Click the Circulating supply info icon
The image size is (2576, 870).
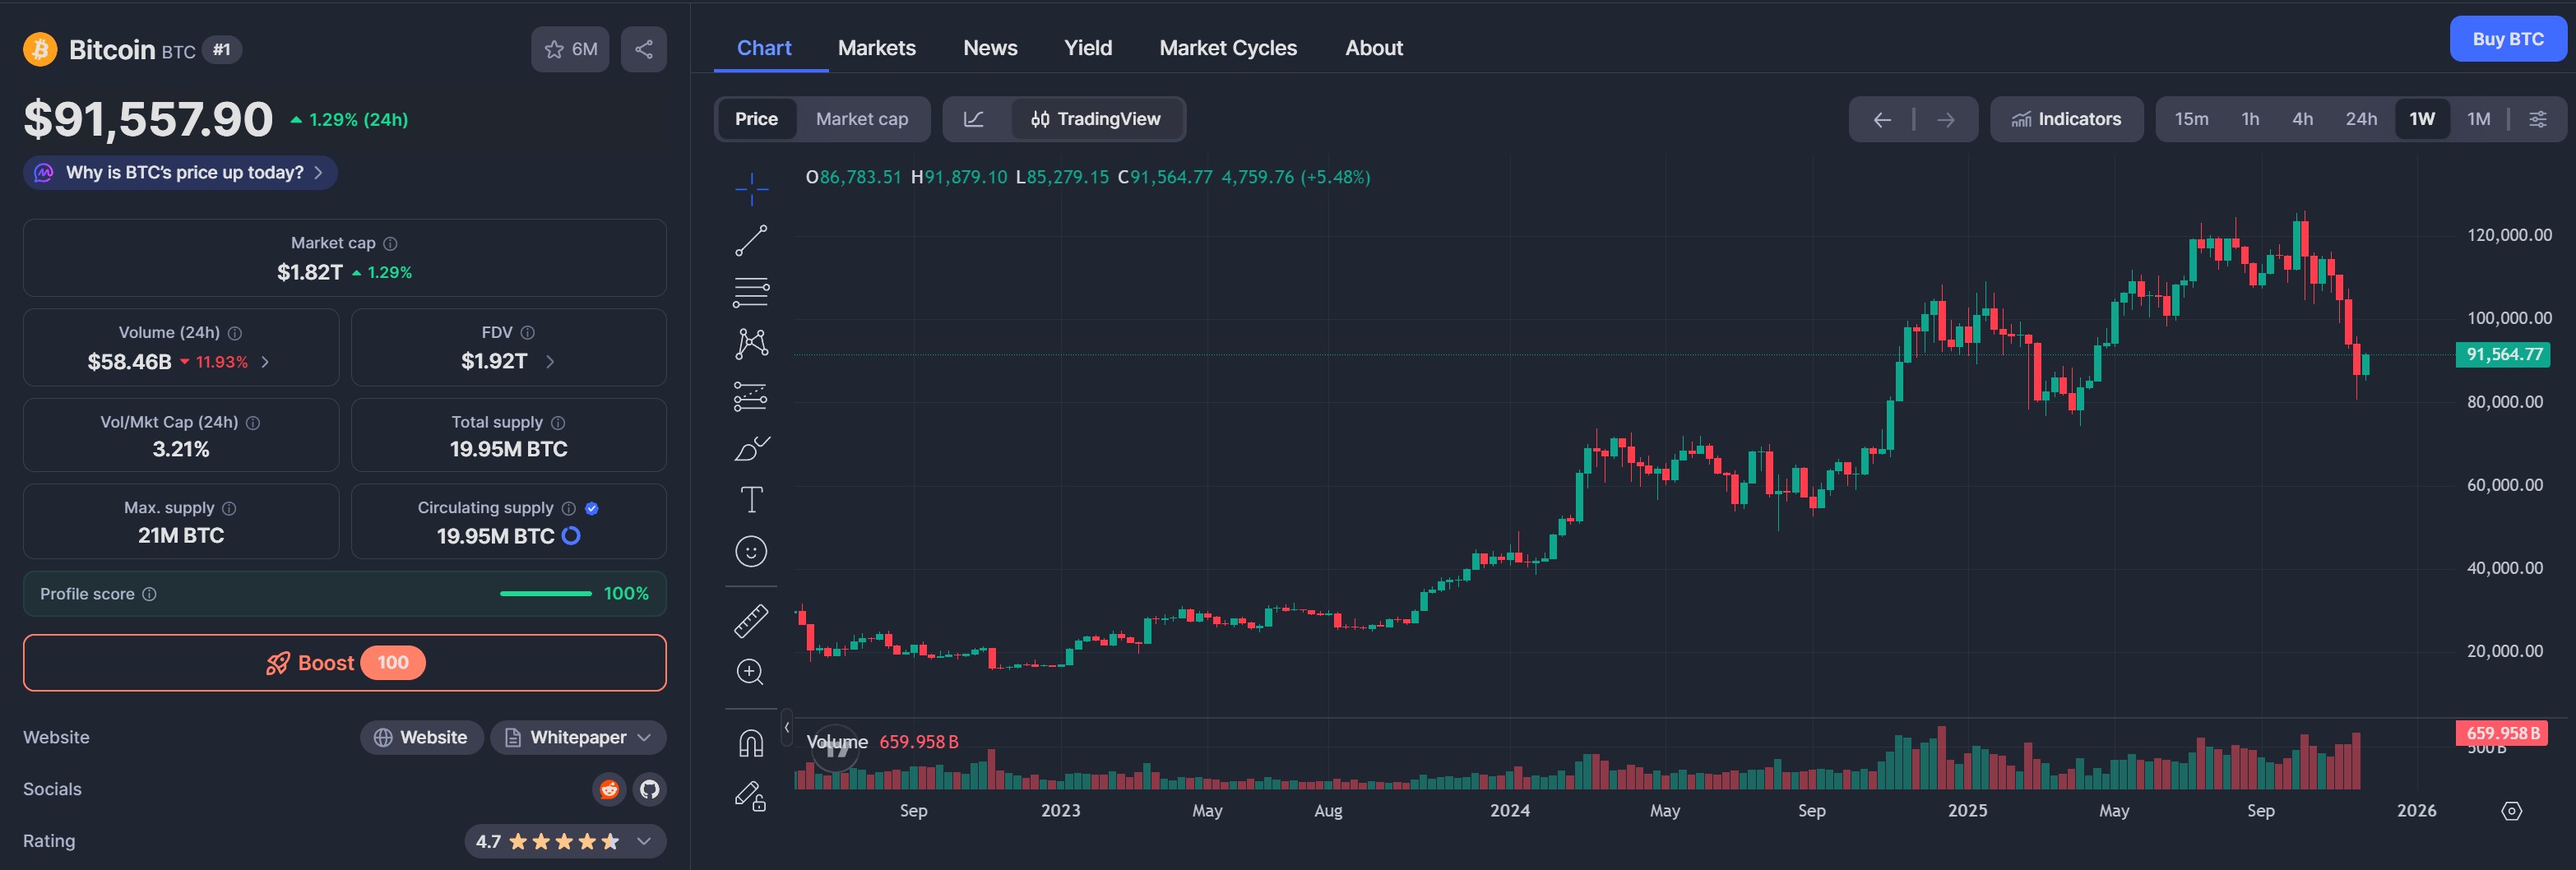tap(569, 508)
